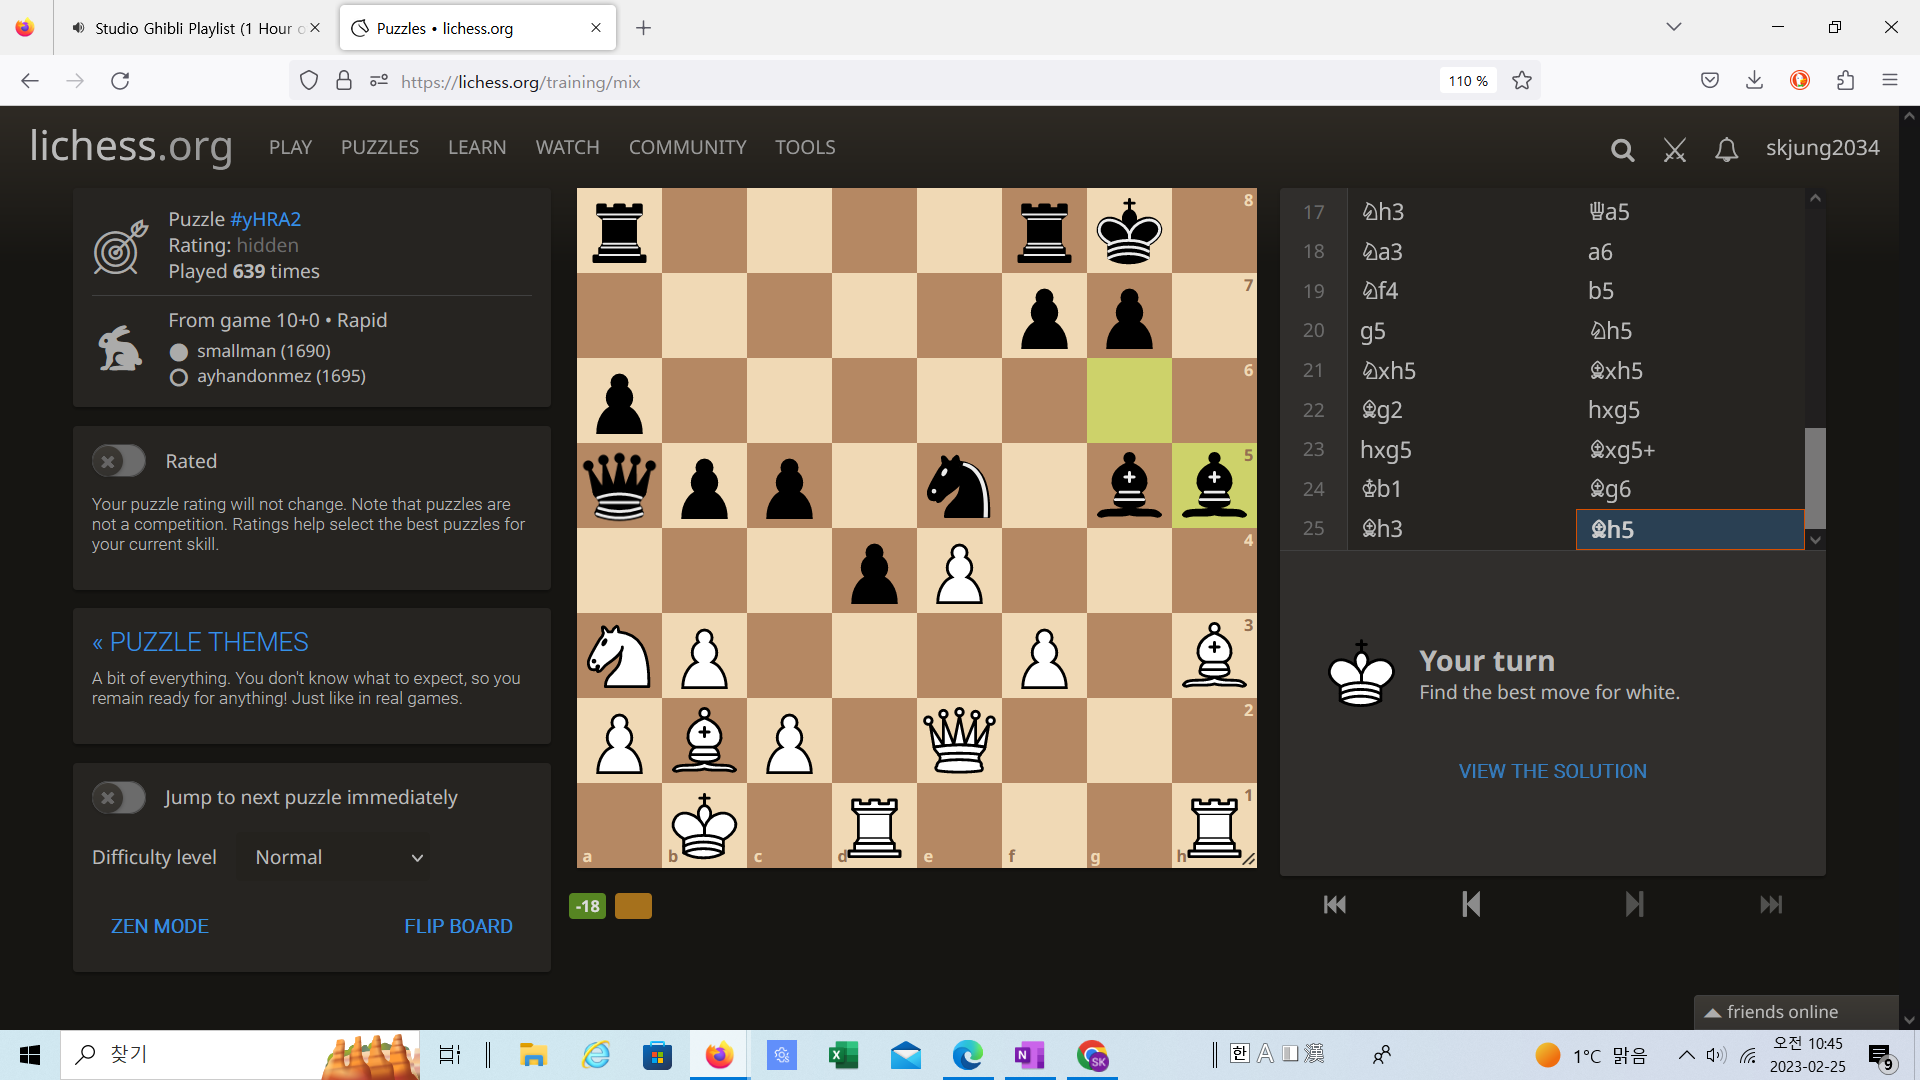Click the black knight on e5
Screen dimensions: 1920x1080
click(x=959, y=486)
